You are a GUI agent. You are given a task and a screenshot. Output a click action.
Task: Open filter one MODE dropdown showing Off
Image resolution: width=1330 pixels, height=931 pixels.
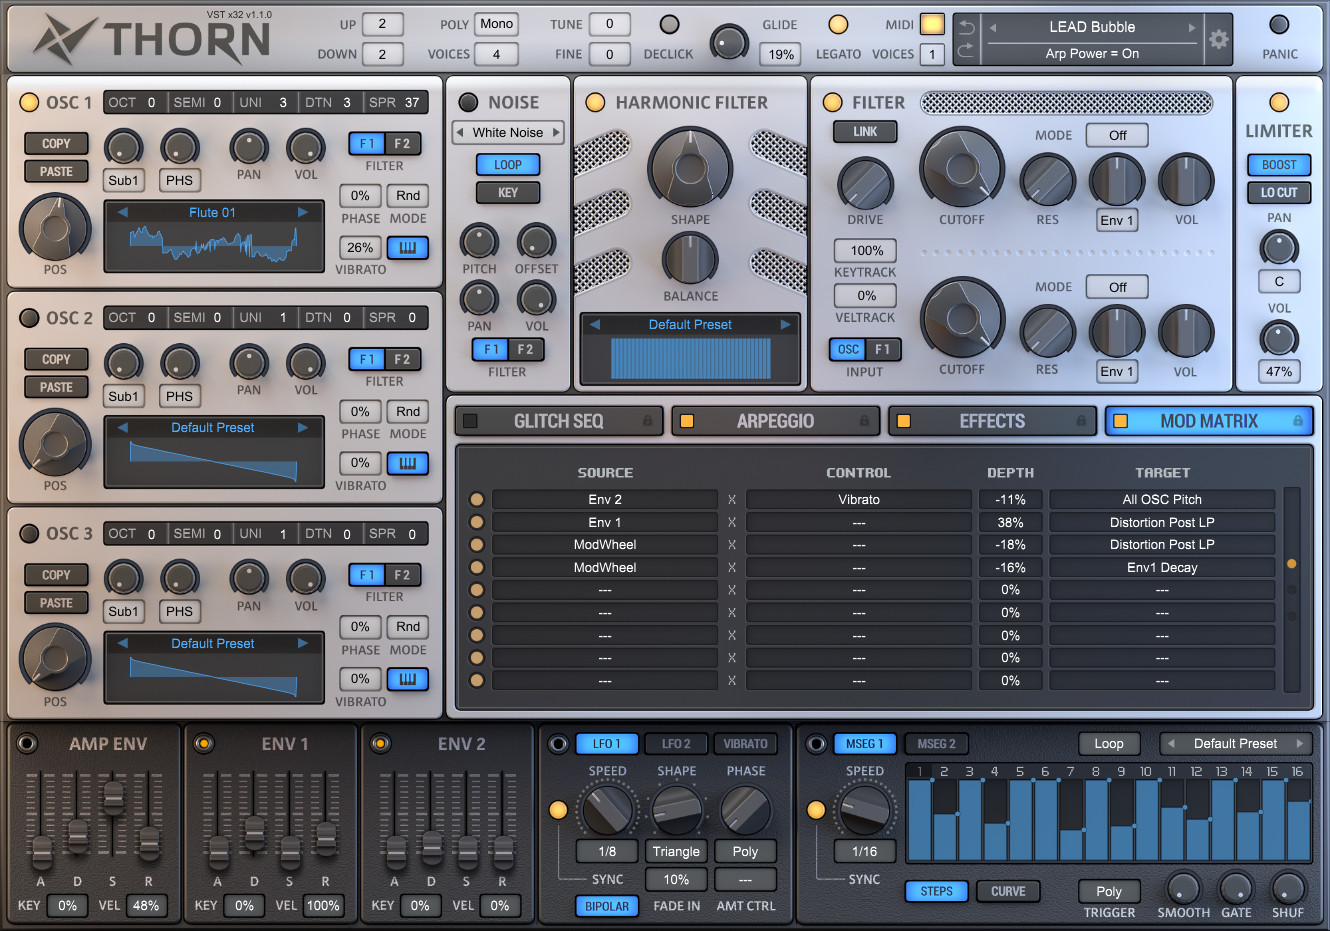pyautogui.click(x=1117, y=135)
